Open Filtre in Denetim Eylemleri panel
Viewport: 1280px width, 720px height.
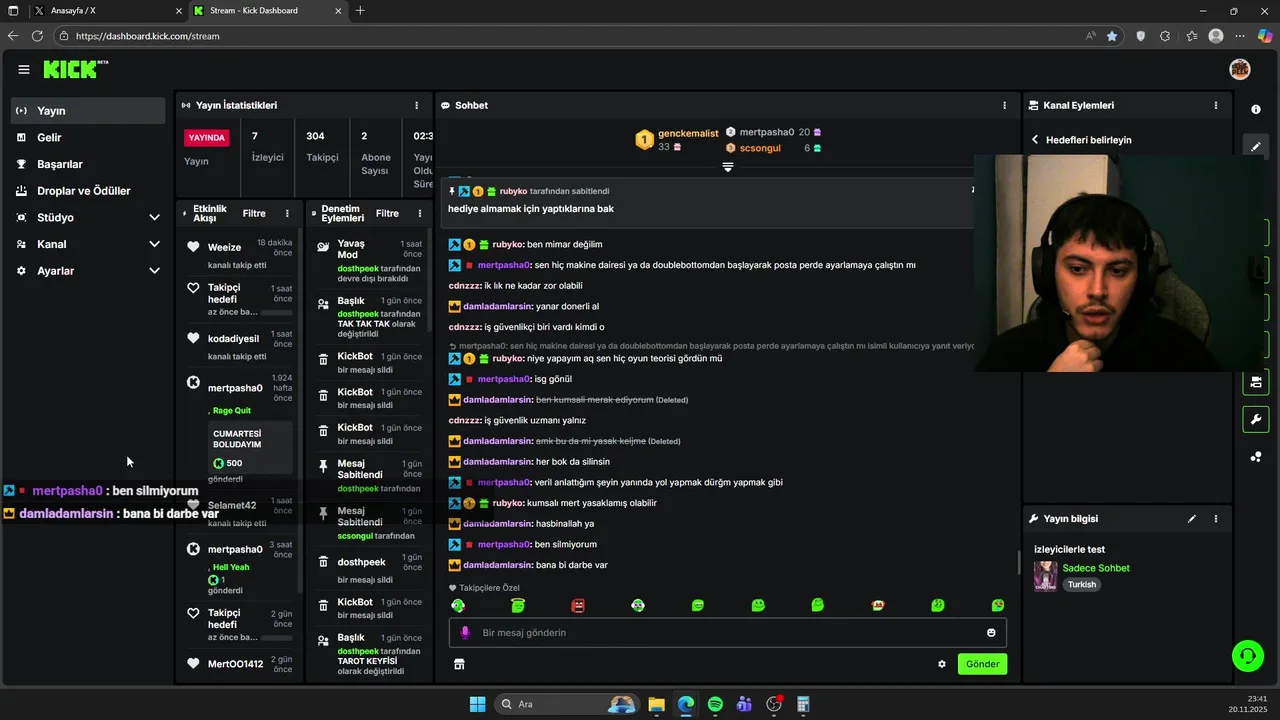[x=387, y=213]
